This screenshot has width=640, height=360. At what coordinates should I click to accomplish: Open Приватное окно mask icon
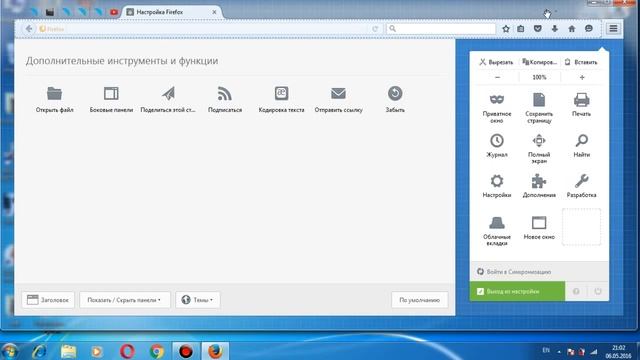[497, 99]
